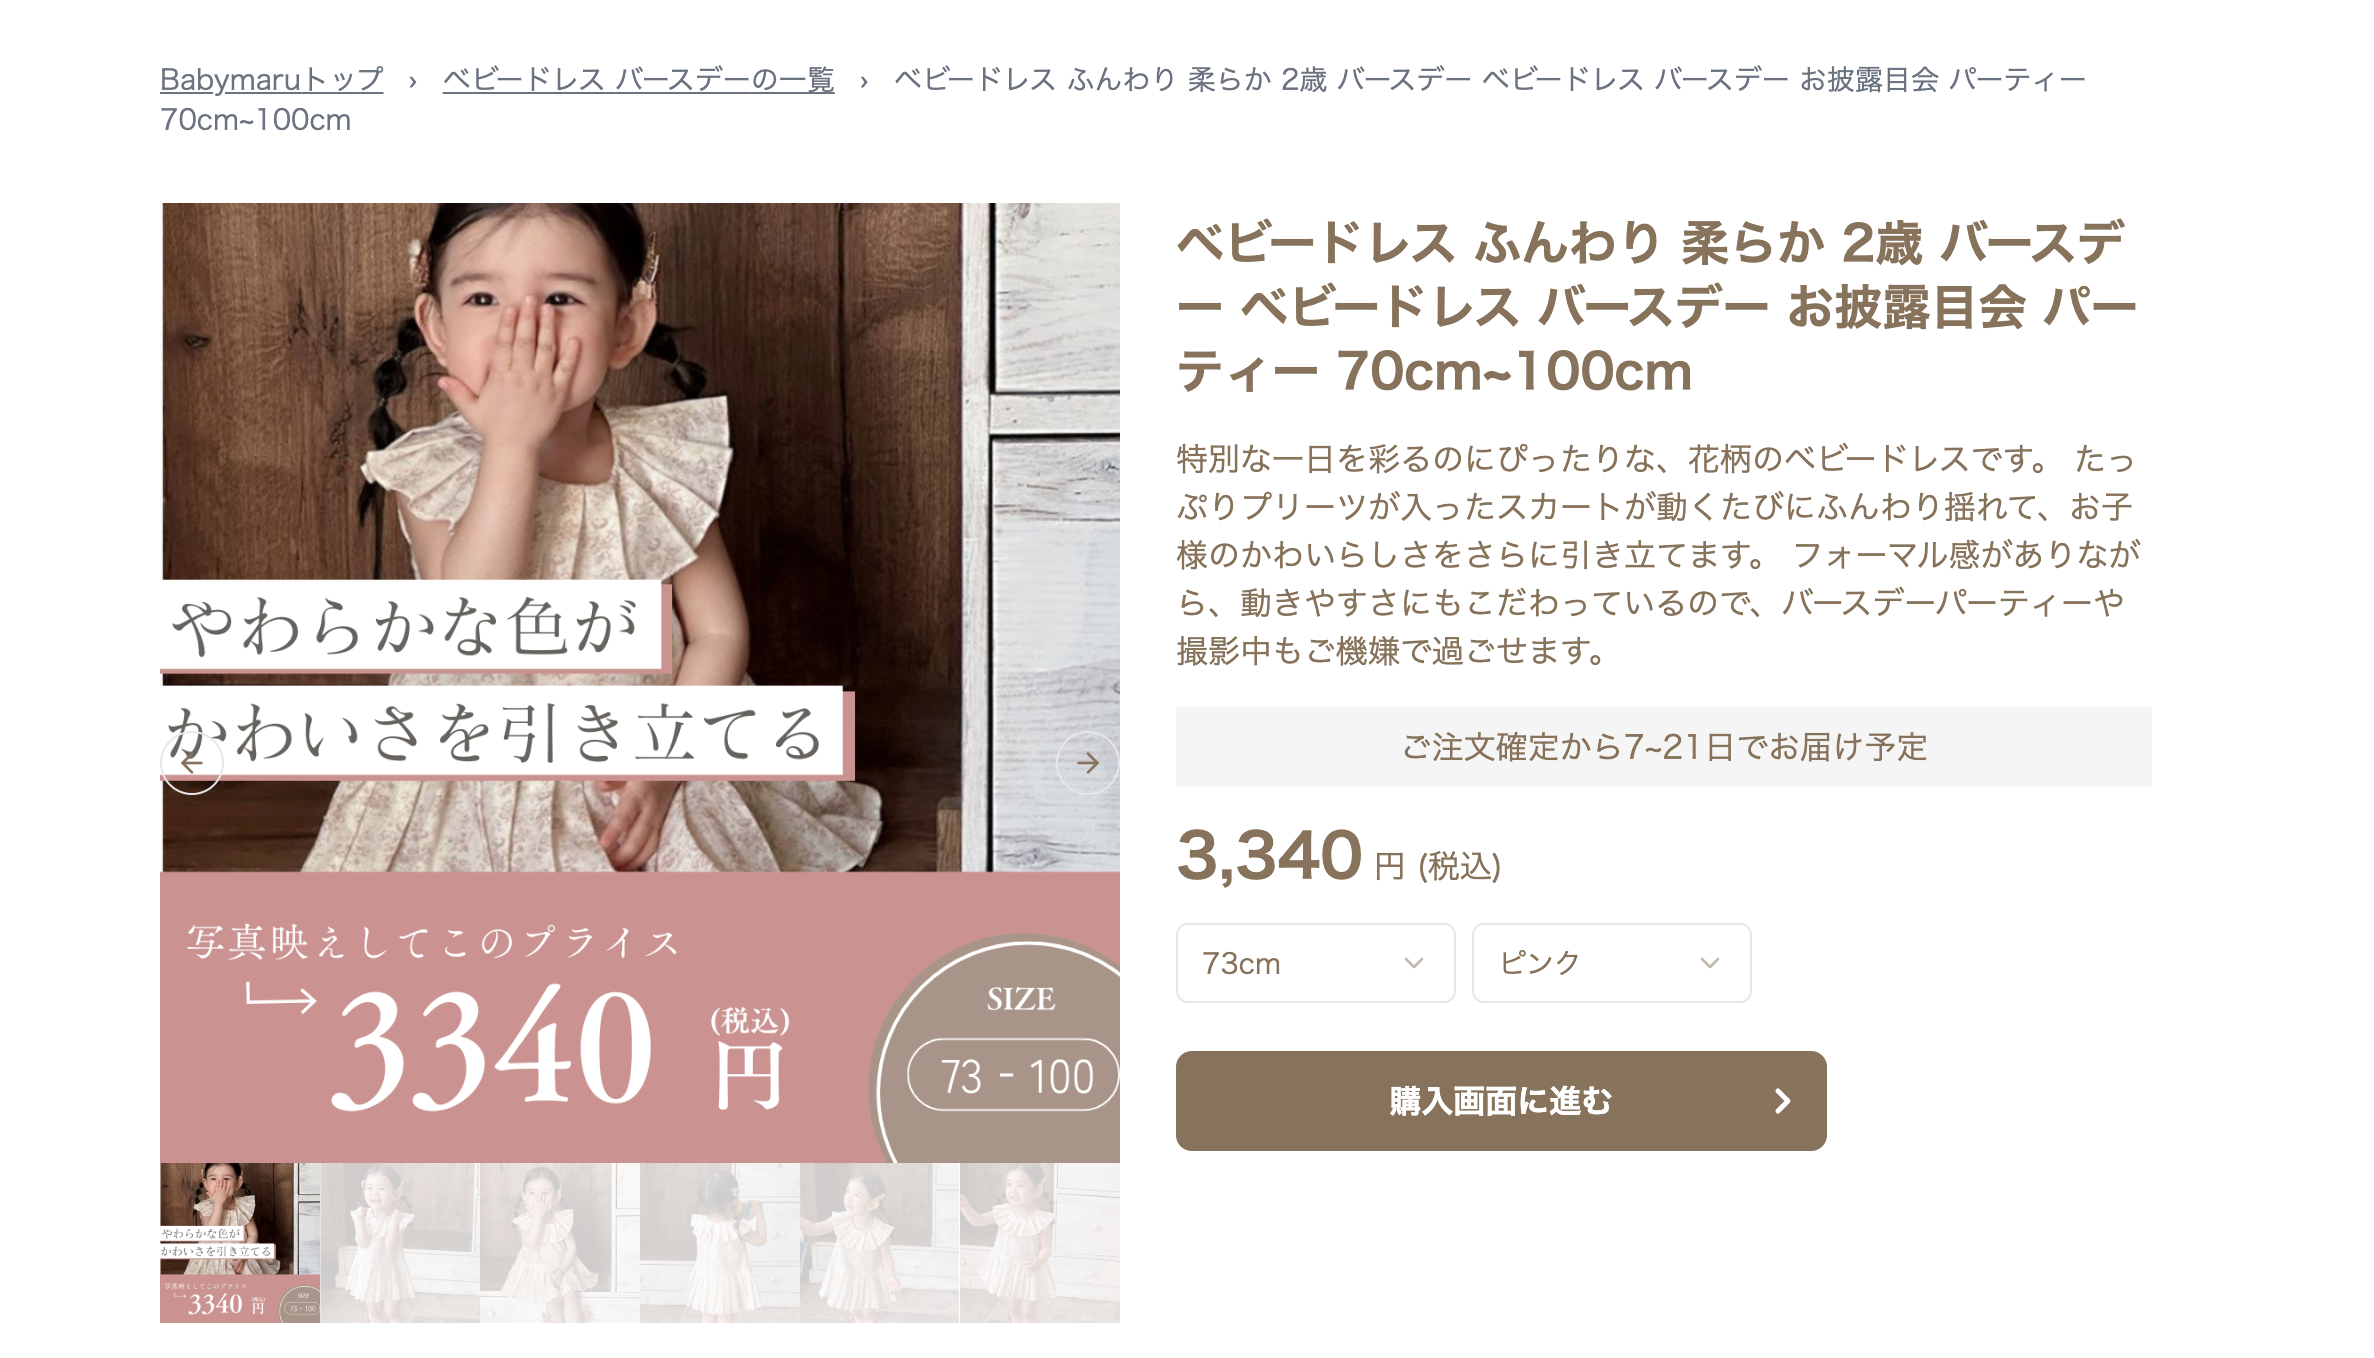Click the next image arrow icon
The image size is (2374, 1358).
(1088, 763)
